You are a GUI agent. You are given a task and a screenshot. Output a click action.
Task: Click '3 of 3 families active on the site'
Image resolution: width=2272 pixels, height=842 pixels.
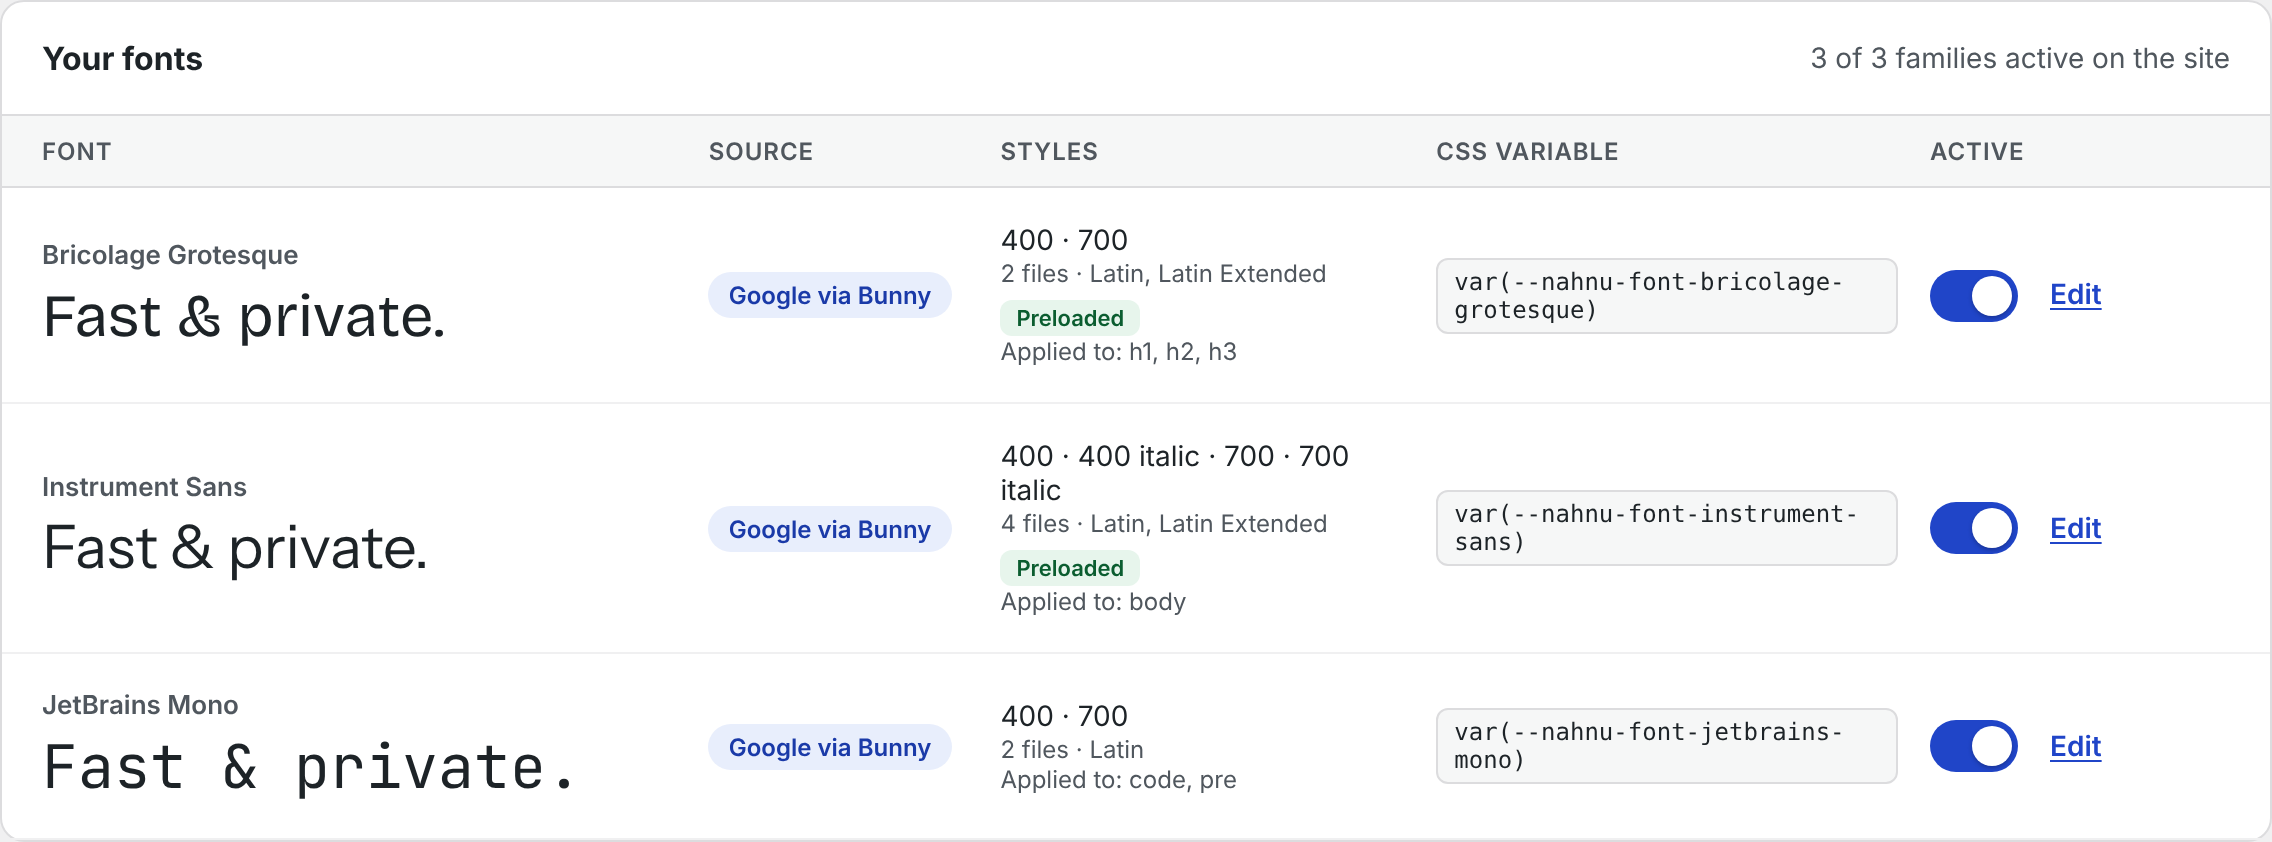[2020, 58]
